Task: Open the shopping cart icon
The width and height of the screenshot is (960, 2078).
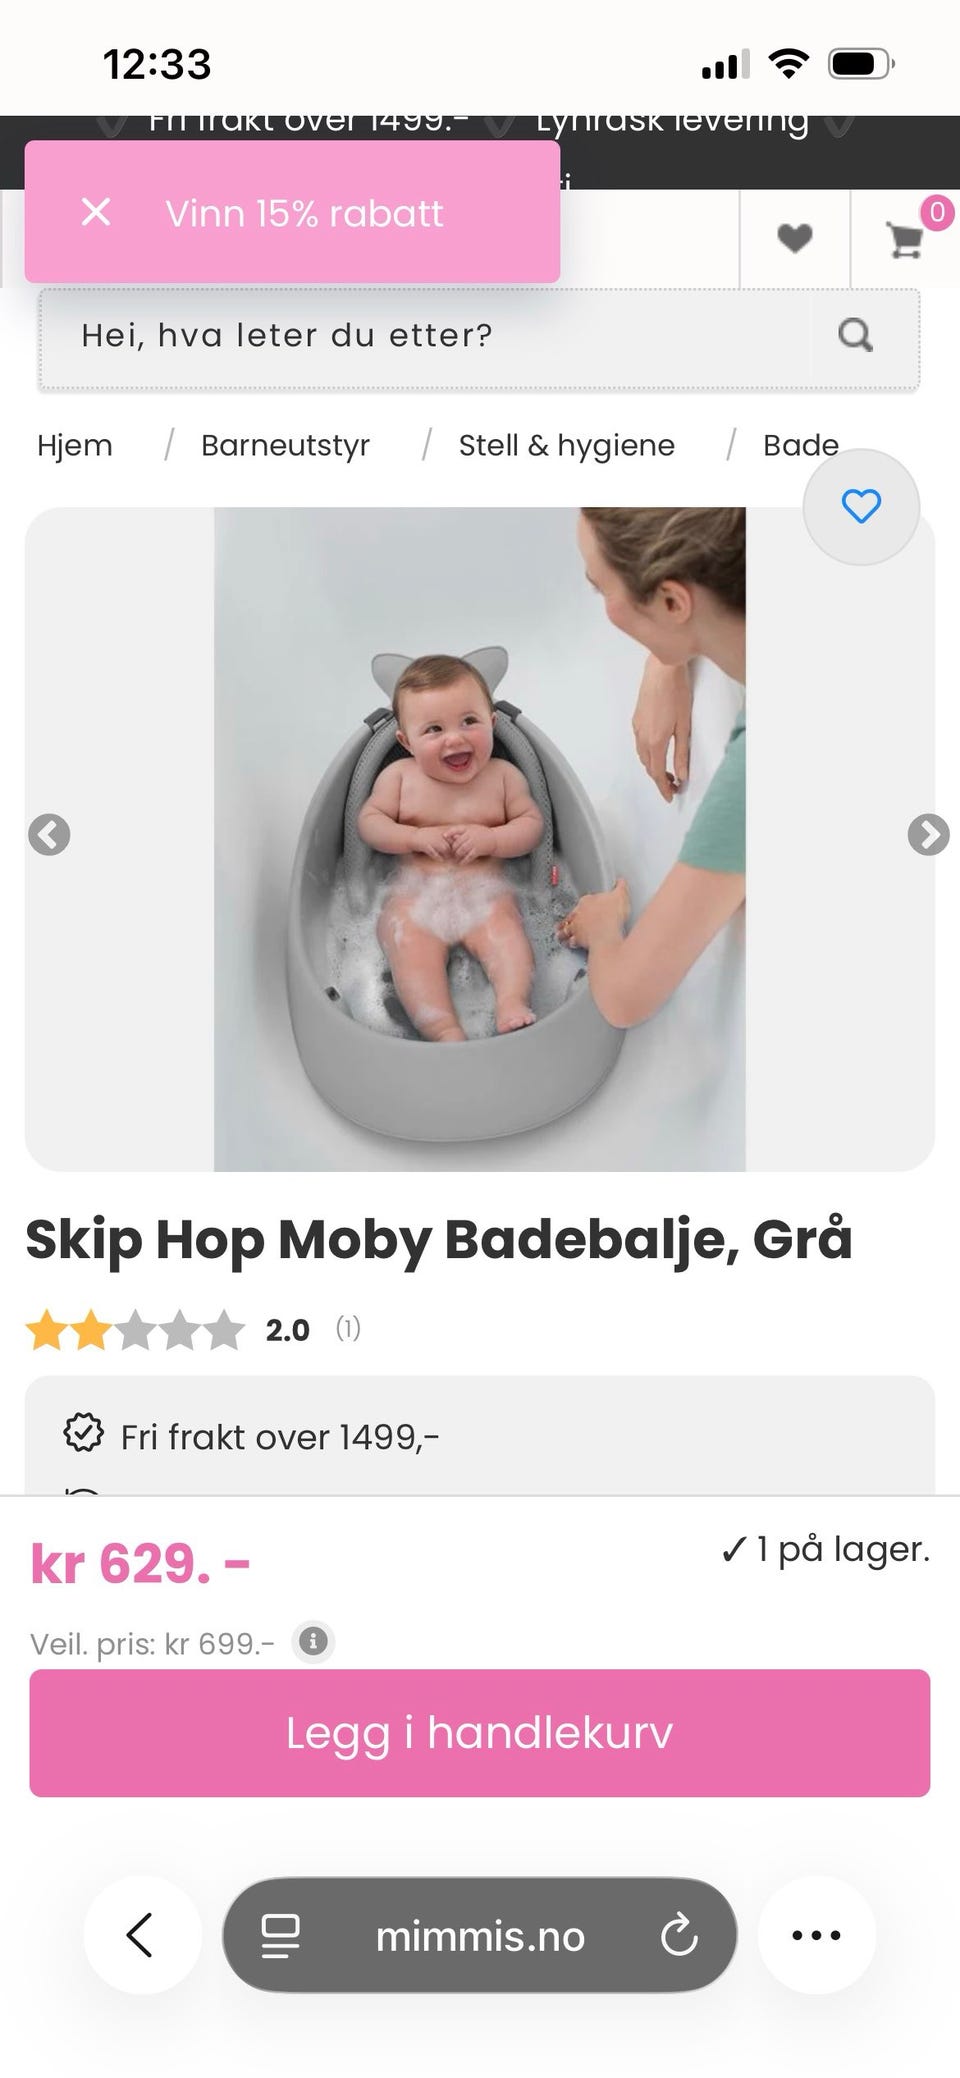Action: [x=905, y=240]
